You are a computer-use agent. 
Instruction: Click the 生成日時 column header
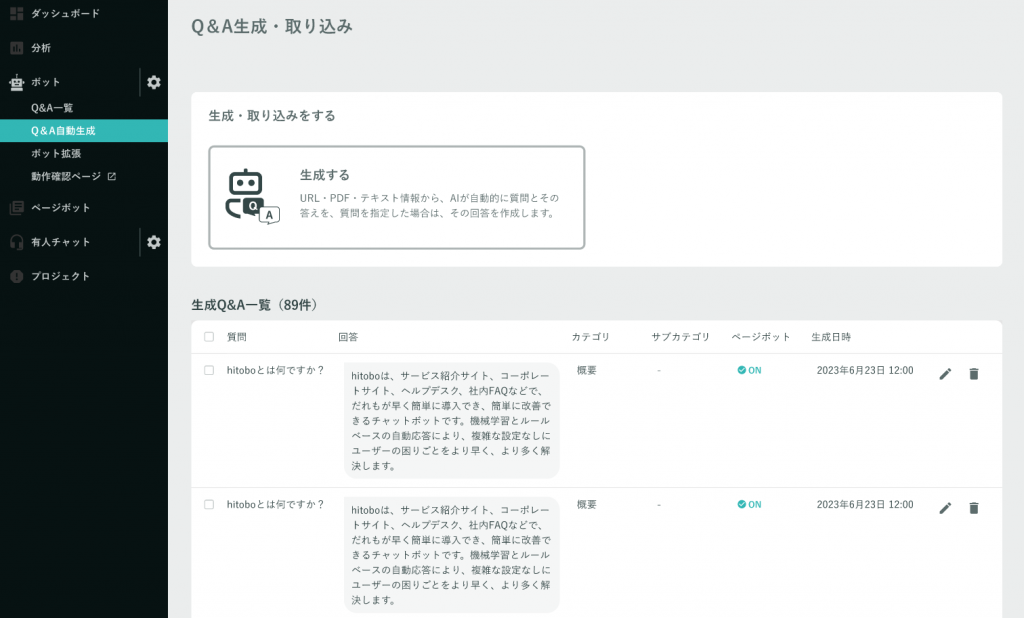(831, 337)
